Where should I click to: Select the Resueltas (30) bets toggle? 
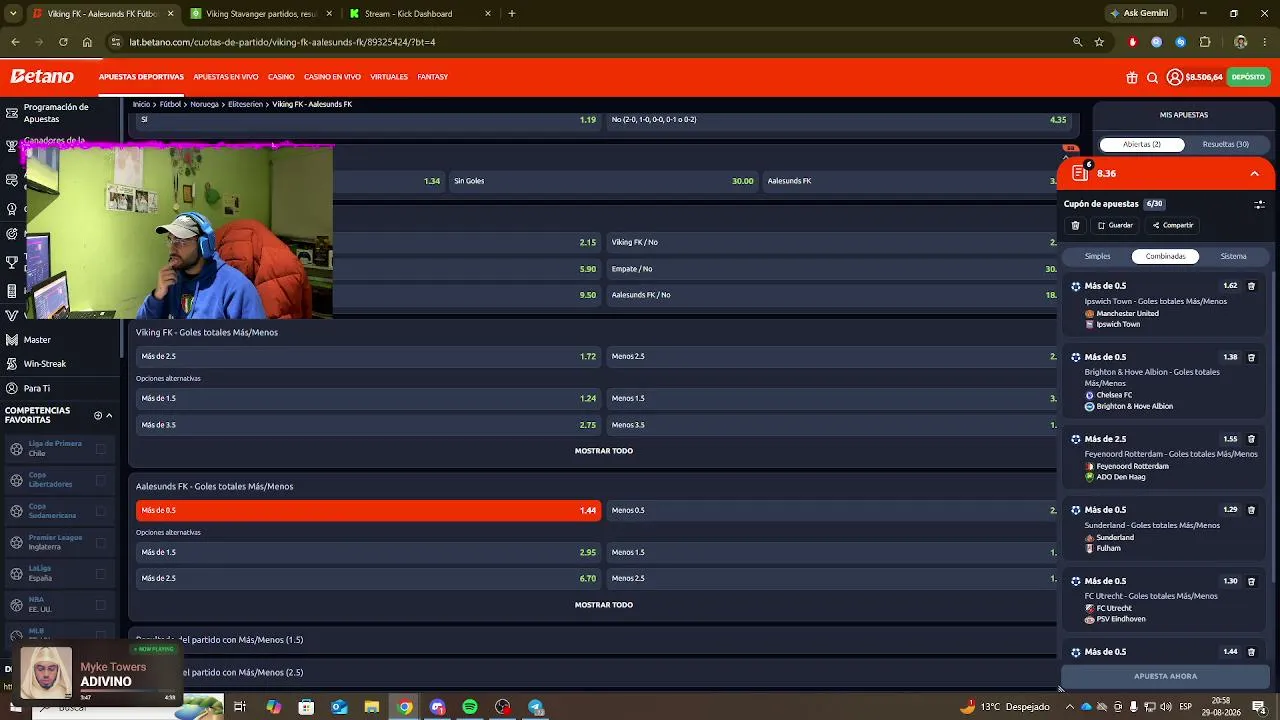pos(1225,144)
